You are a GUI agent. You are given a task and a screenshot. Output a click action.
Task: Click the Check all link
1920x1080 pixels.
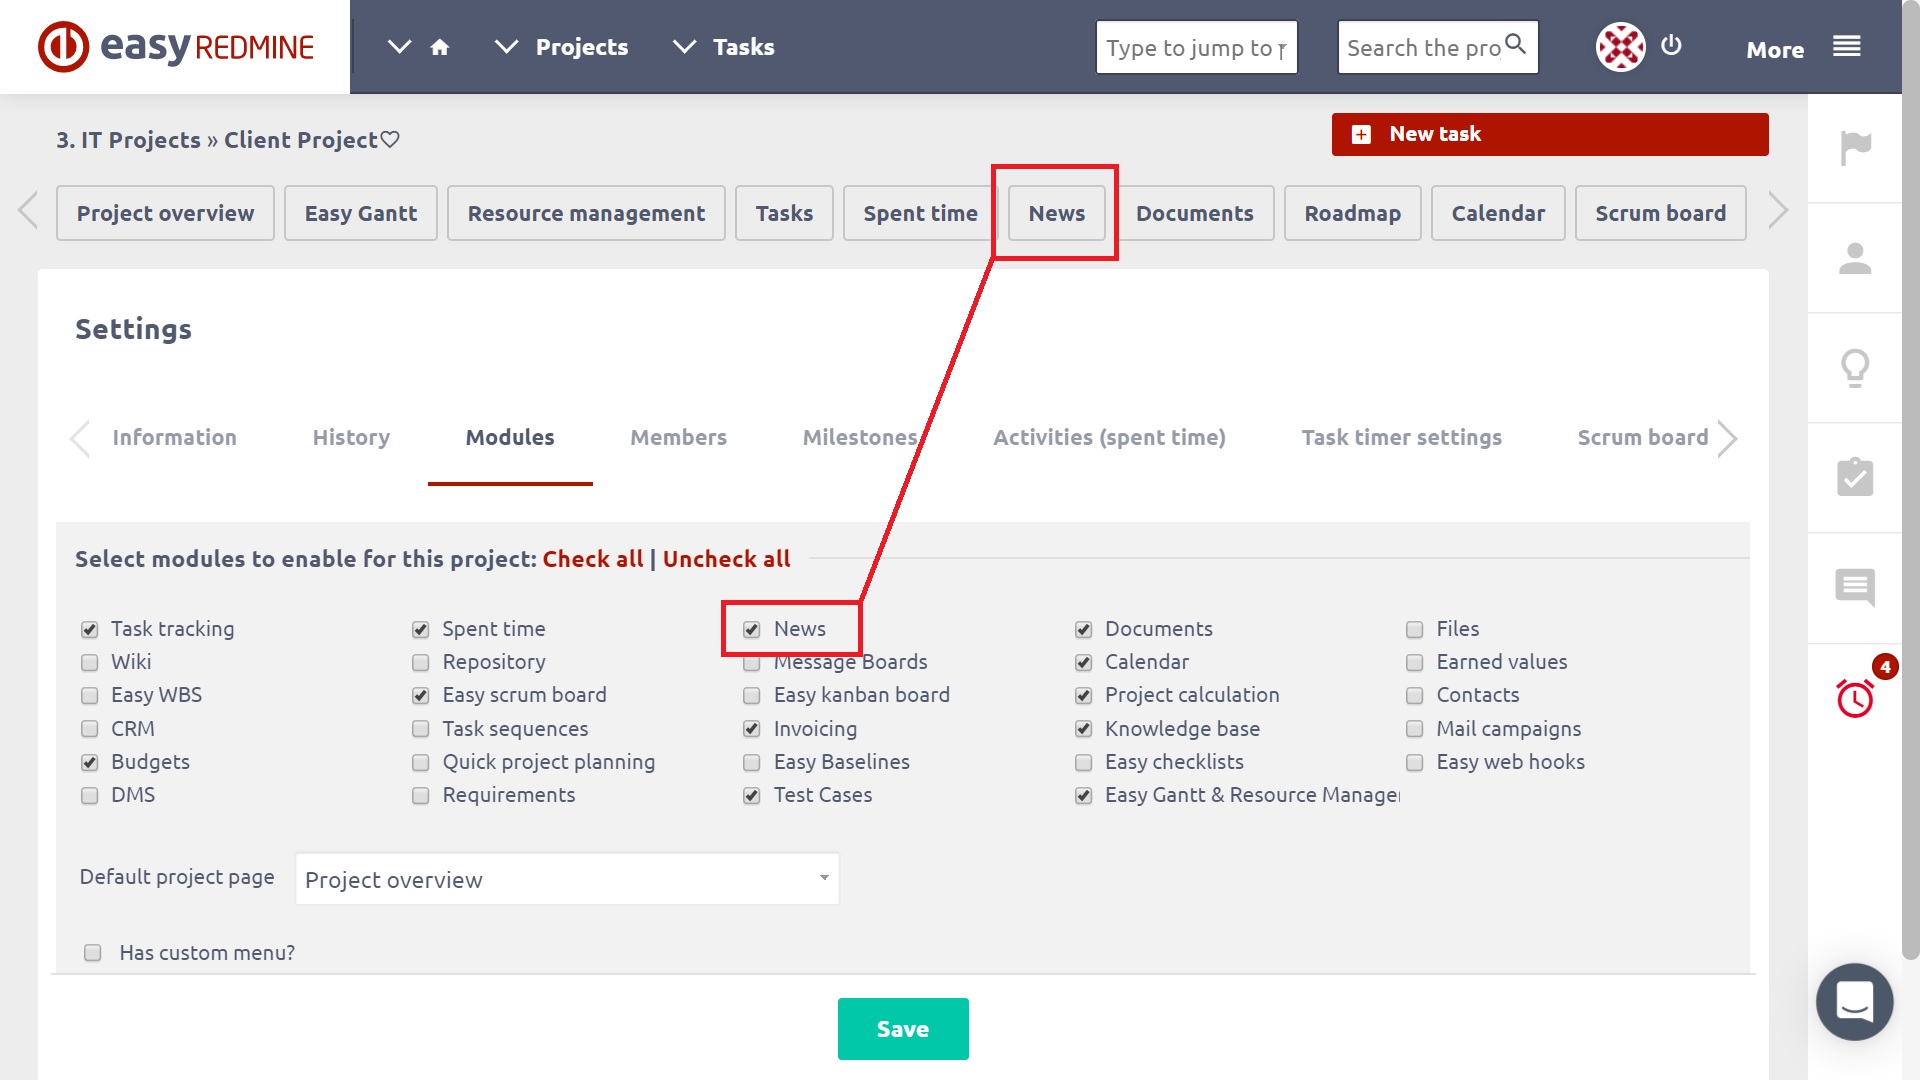click(x=593, y=559)
